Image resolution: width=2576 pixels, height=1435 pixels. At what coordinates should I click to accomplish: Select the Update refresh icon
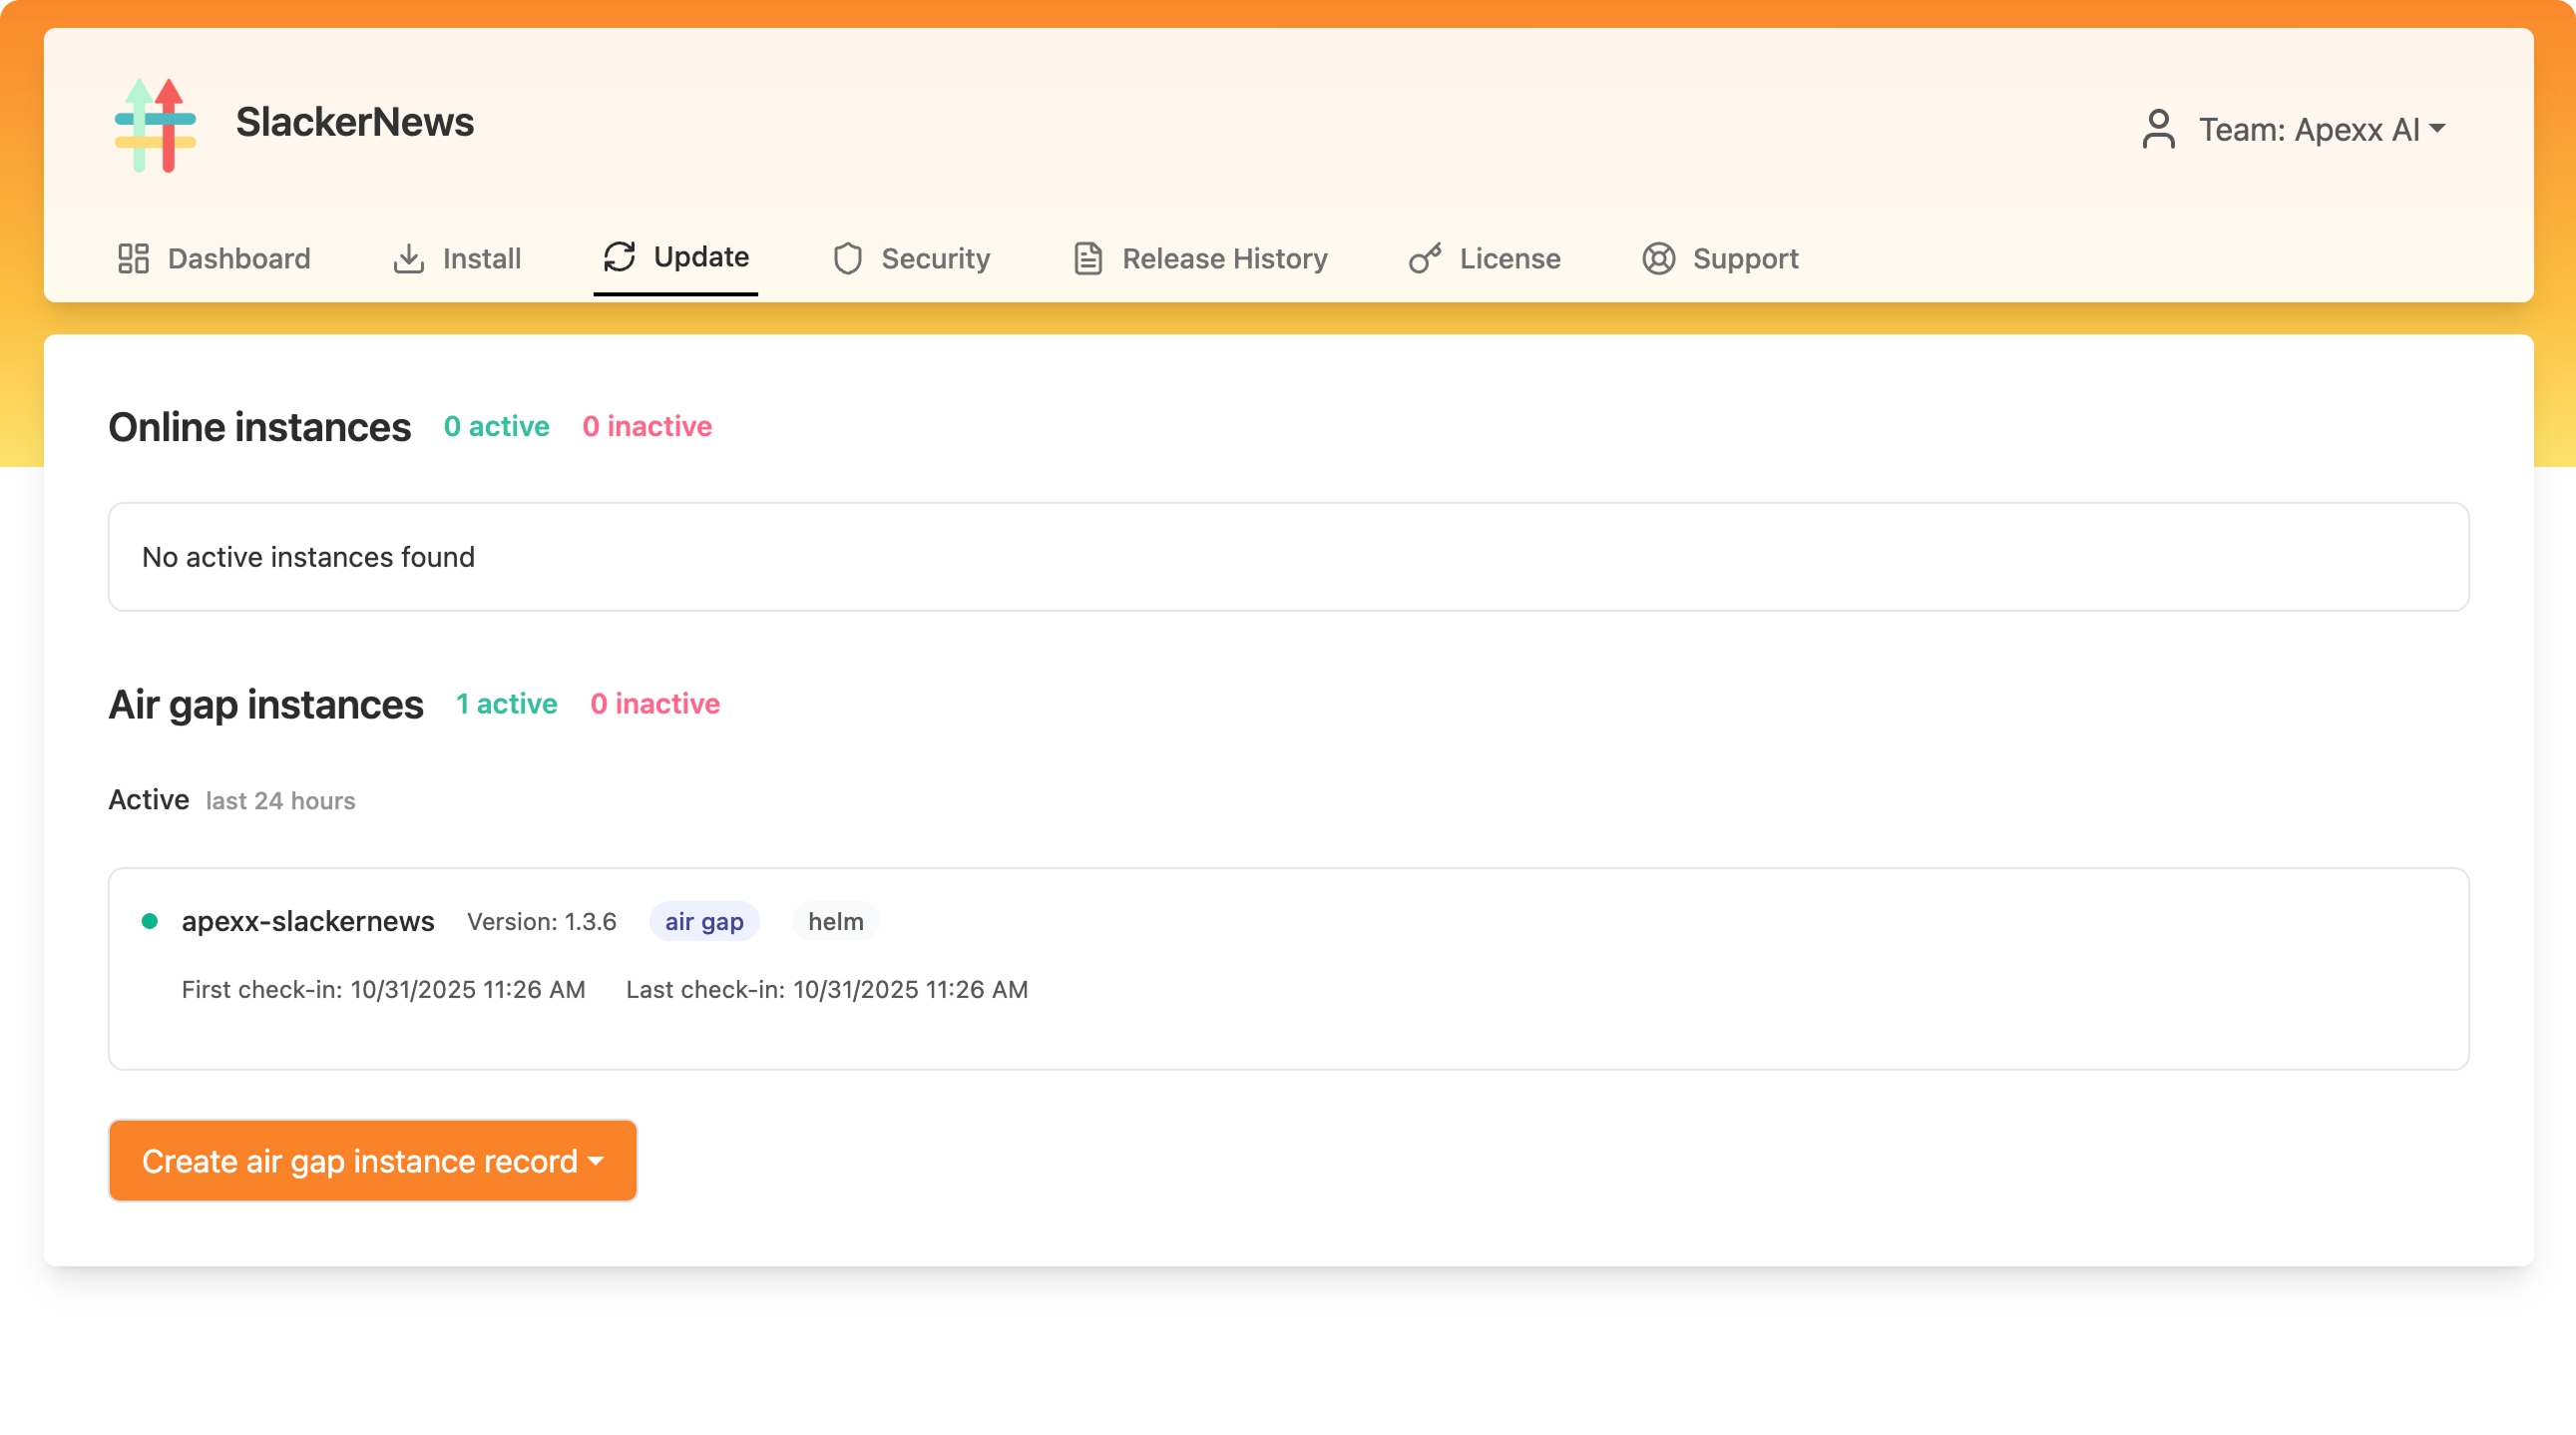tap(620, 258)
